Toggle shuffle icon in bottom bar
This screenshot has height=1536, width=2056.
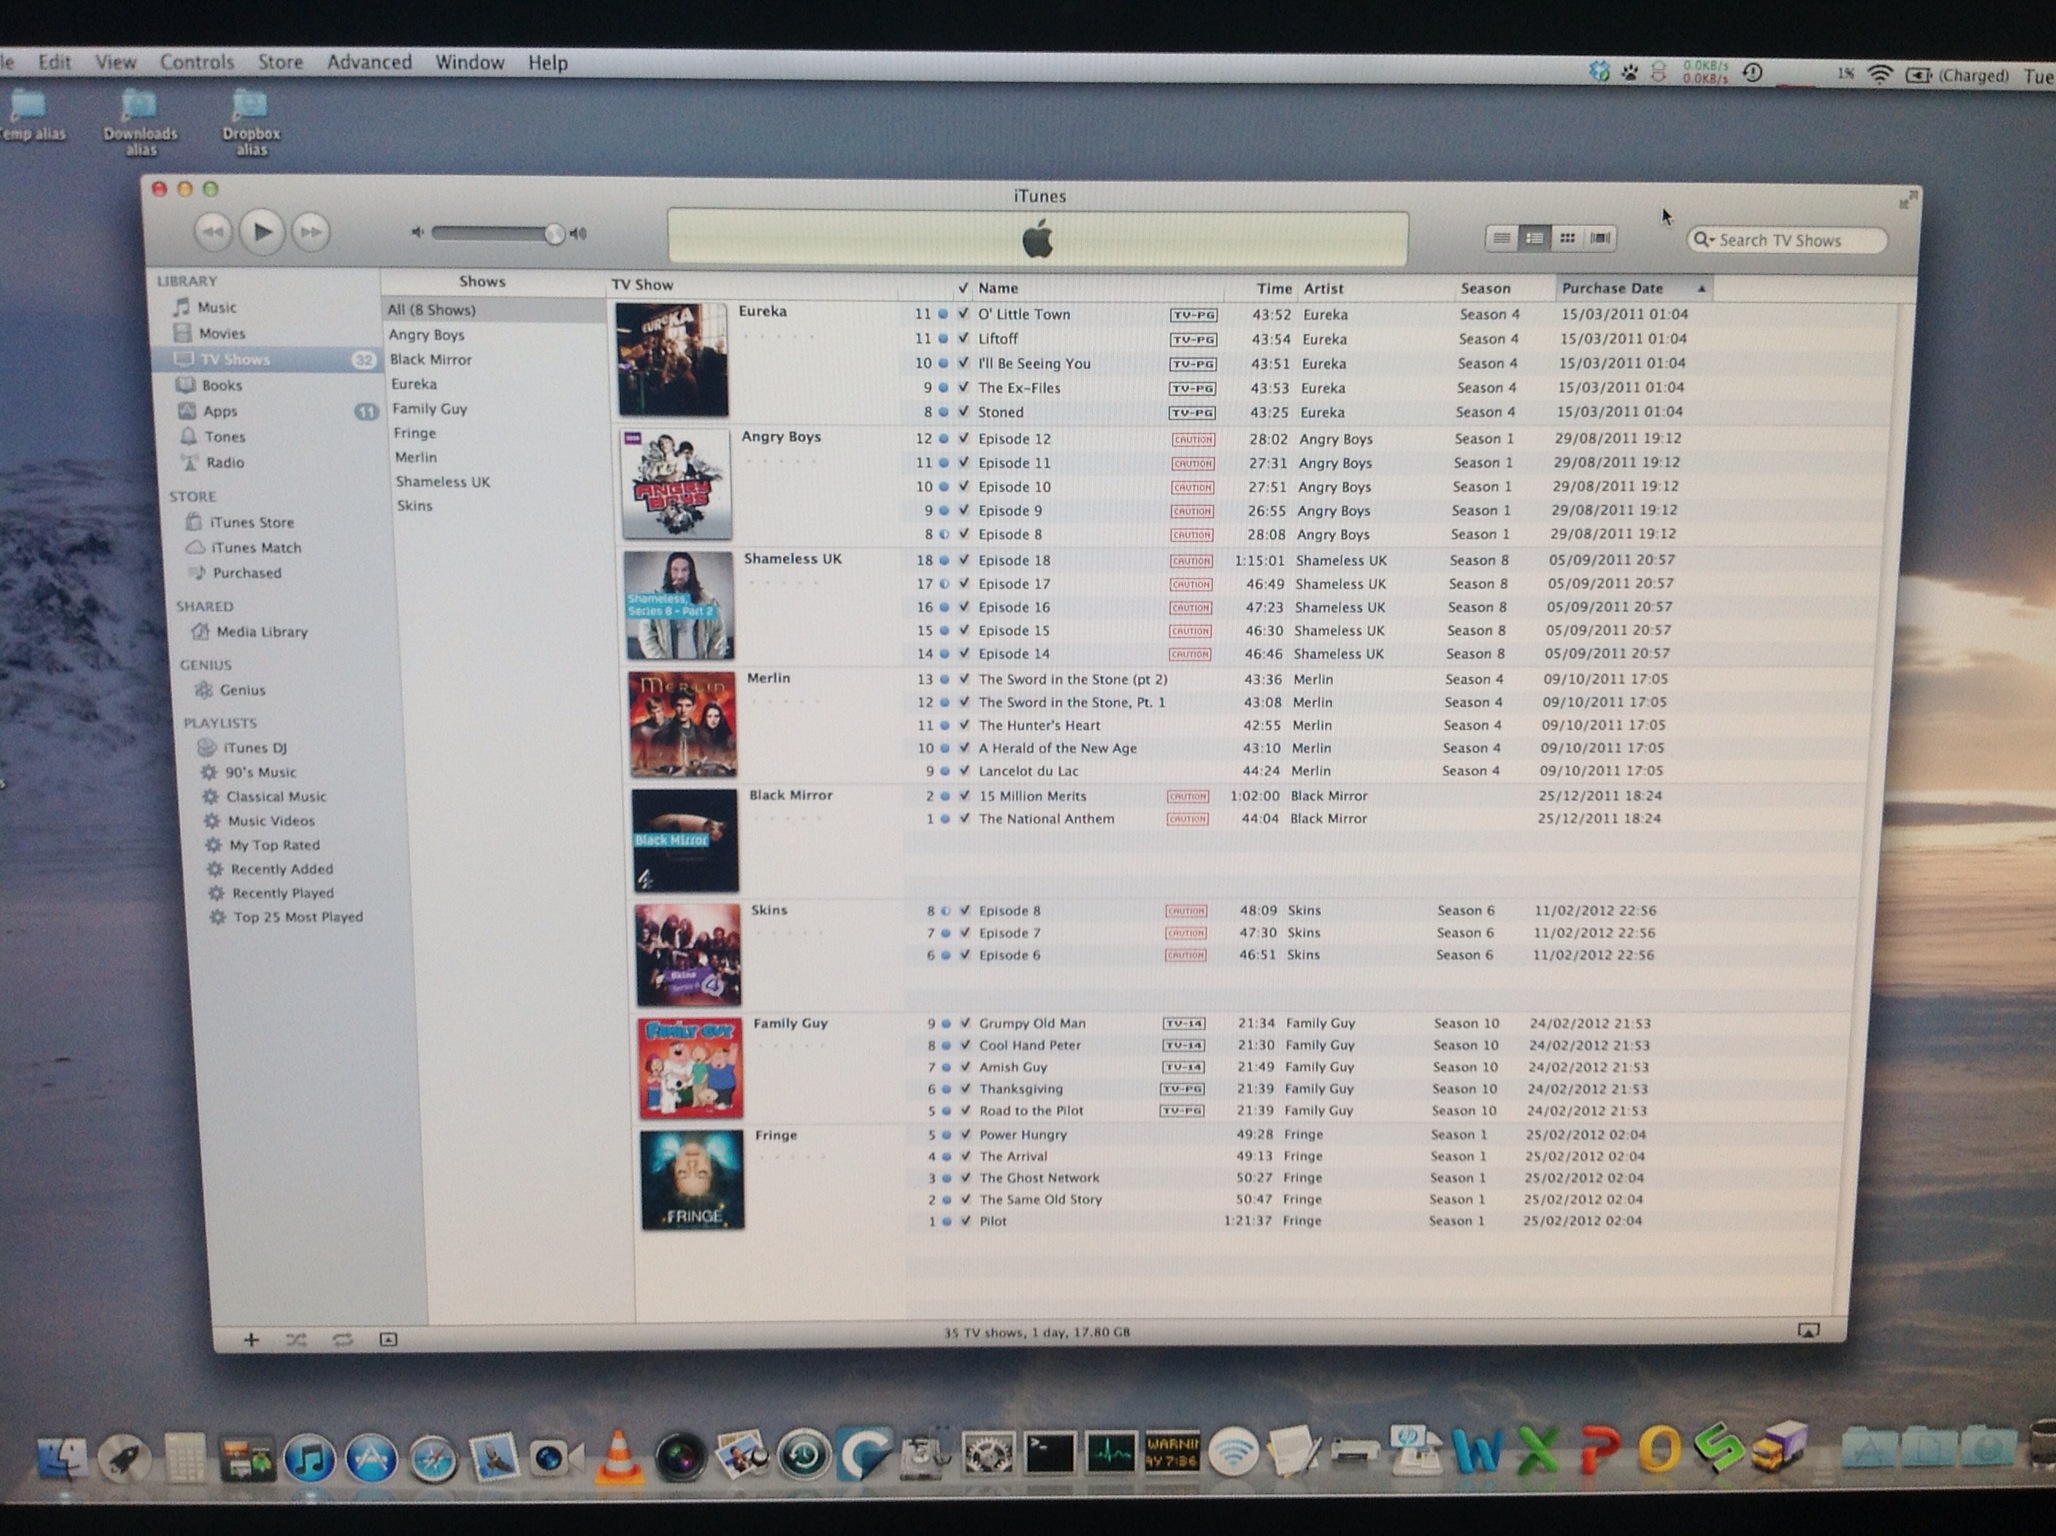[296, 1340]
